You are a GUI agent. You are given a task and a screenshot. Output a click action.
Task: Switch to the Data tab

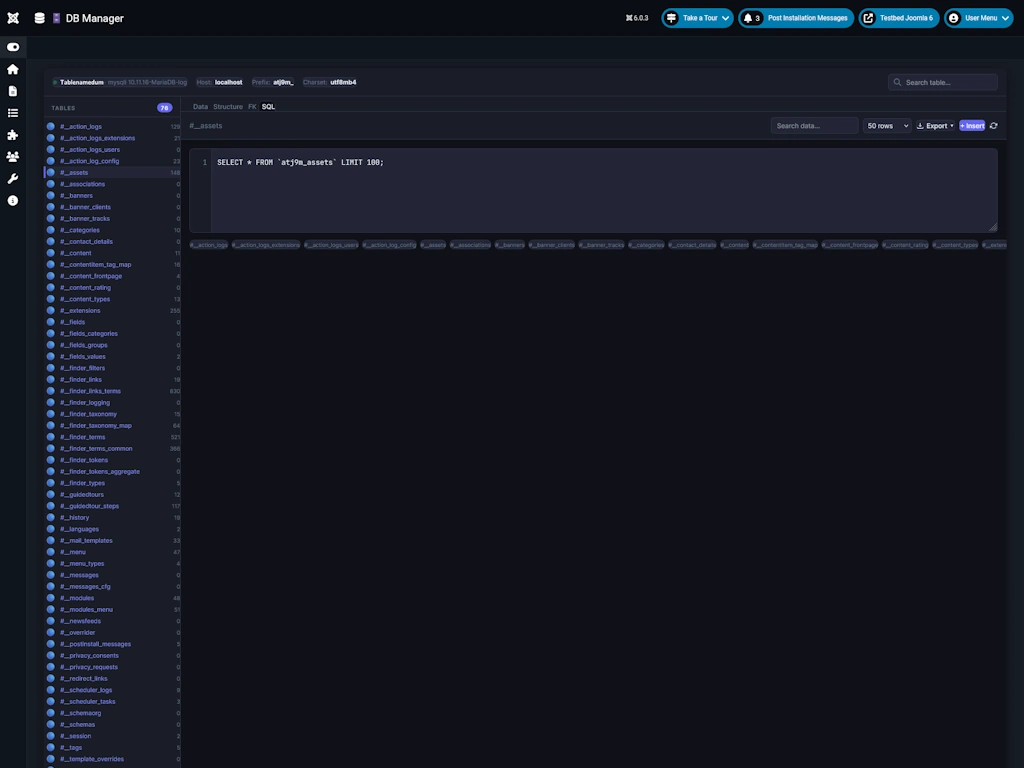pyautogui.click(x=200, y=106)
